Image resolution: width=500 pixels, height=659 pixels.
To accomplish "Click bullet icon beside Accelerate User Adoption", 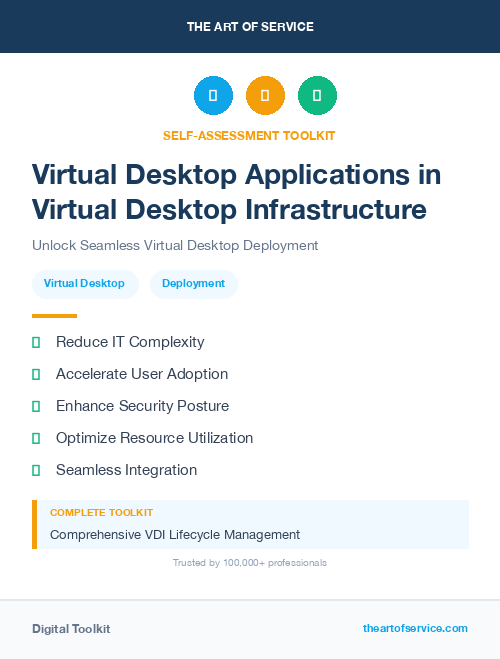I will tap(36, 374).
